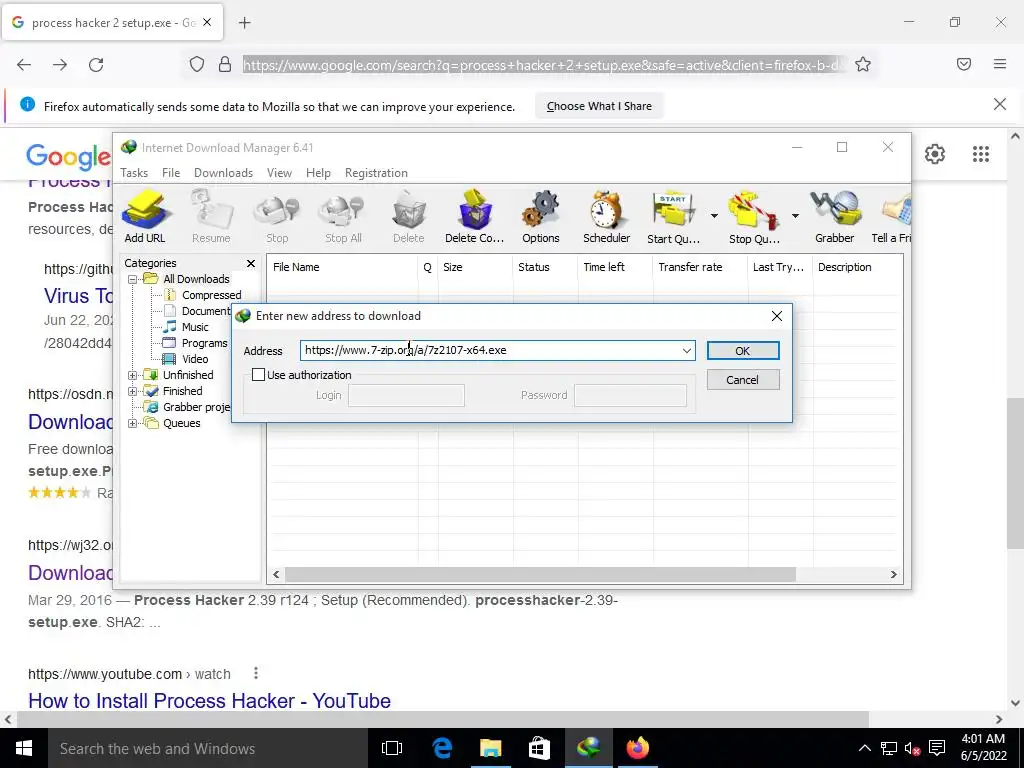Open the Address dropdown arrow
This screenshot has width=1024, height=768.
[x=686, y=351]
